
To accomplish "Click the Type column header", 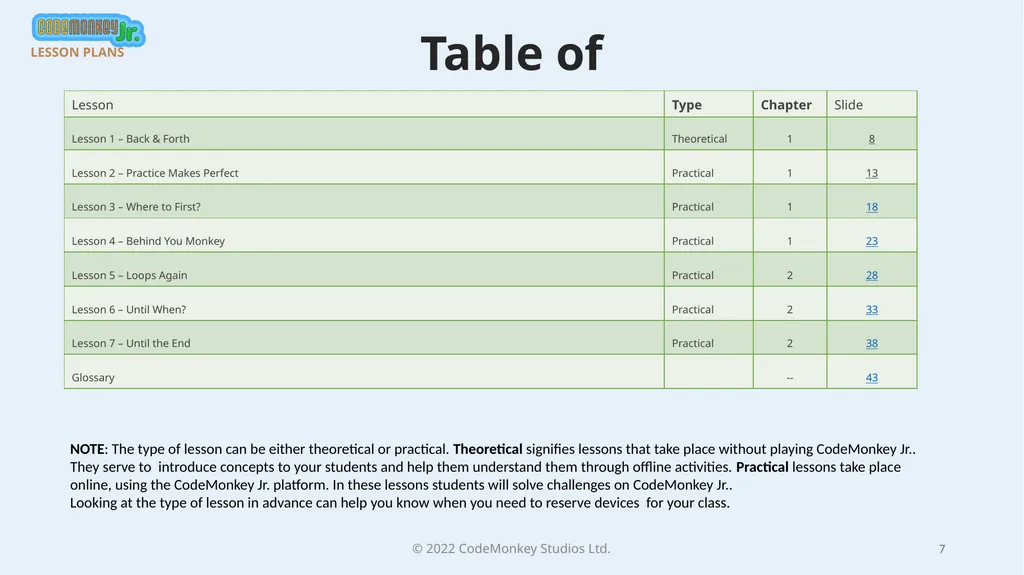I will [686, 105].
